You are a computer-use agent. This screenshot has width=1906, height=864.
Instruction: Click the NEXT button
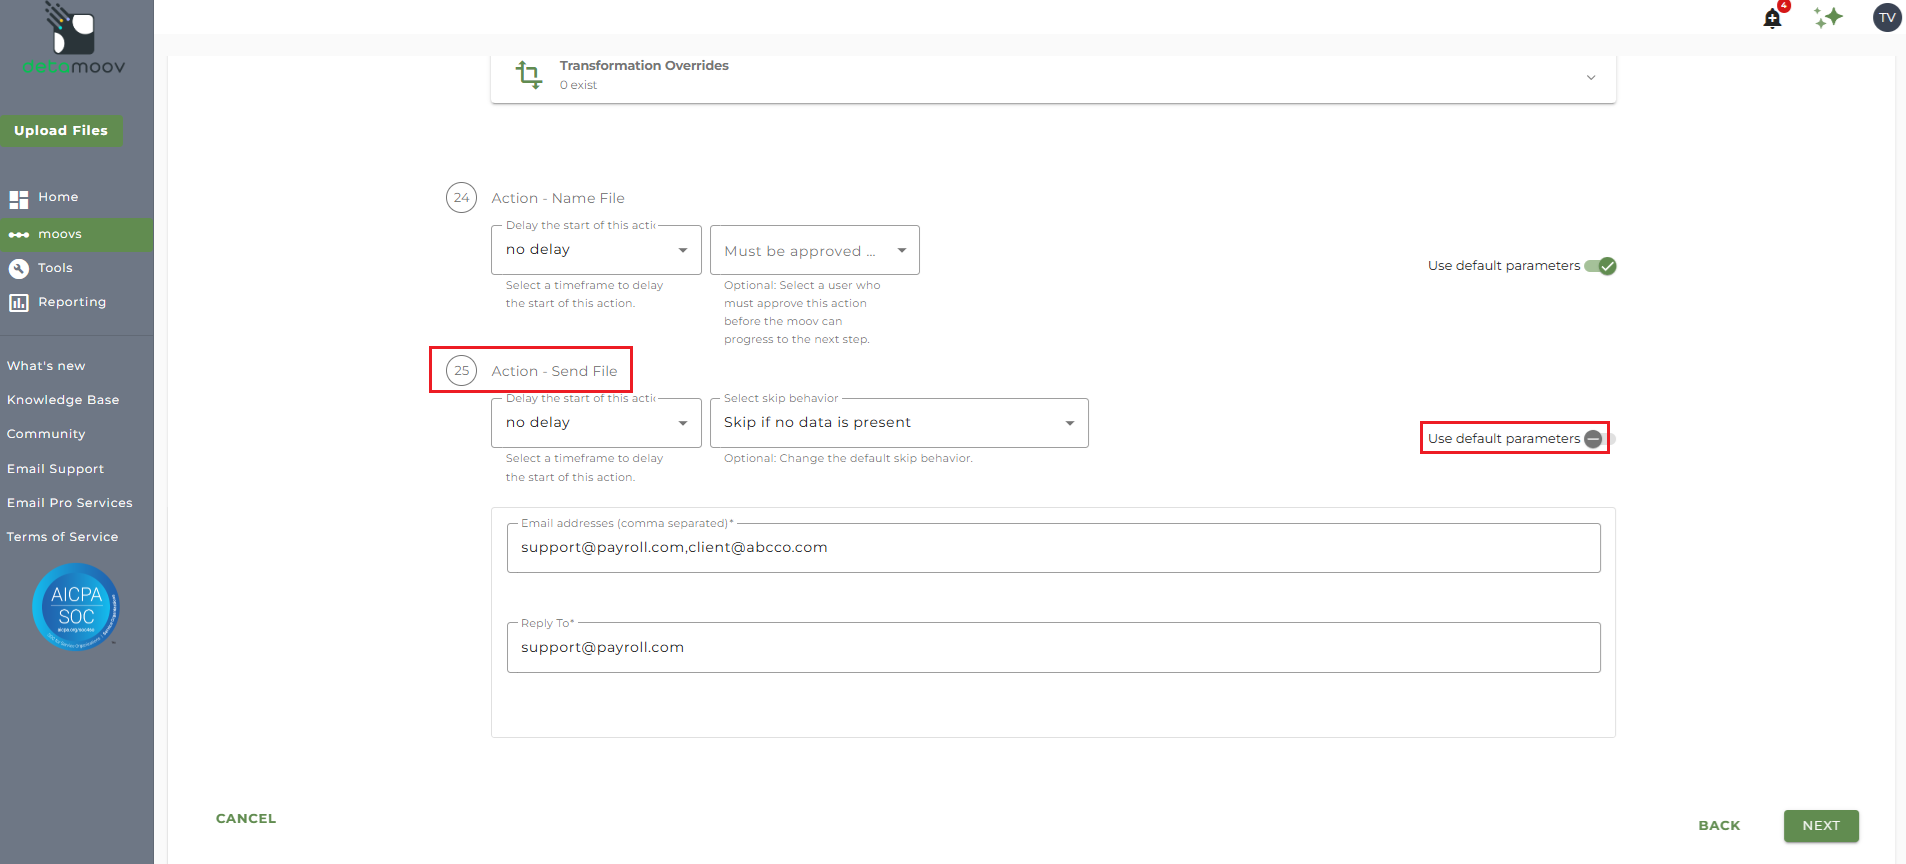pos(1821,826)
